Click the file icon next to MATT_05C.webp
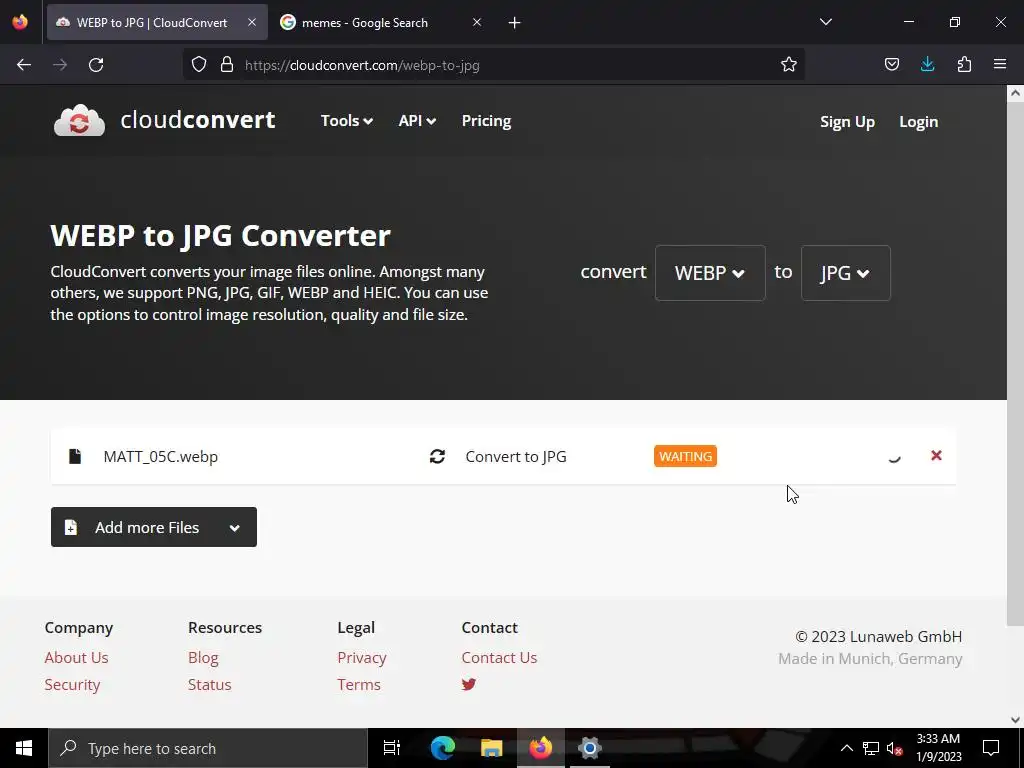The height and width of the screenshot is (768, 1024). (x=75, y=456)
